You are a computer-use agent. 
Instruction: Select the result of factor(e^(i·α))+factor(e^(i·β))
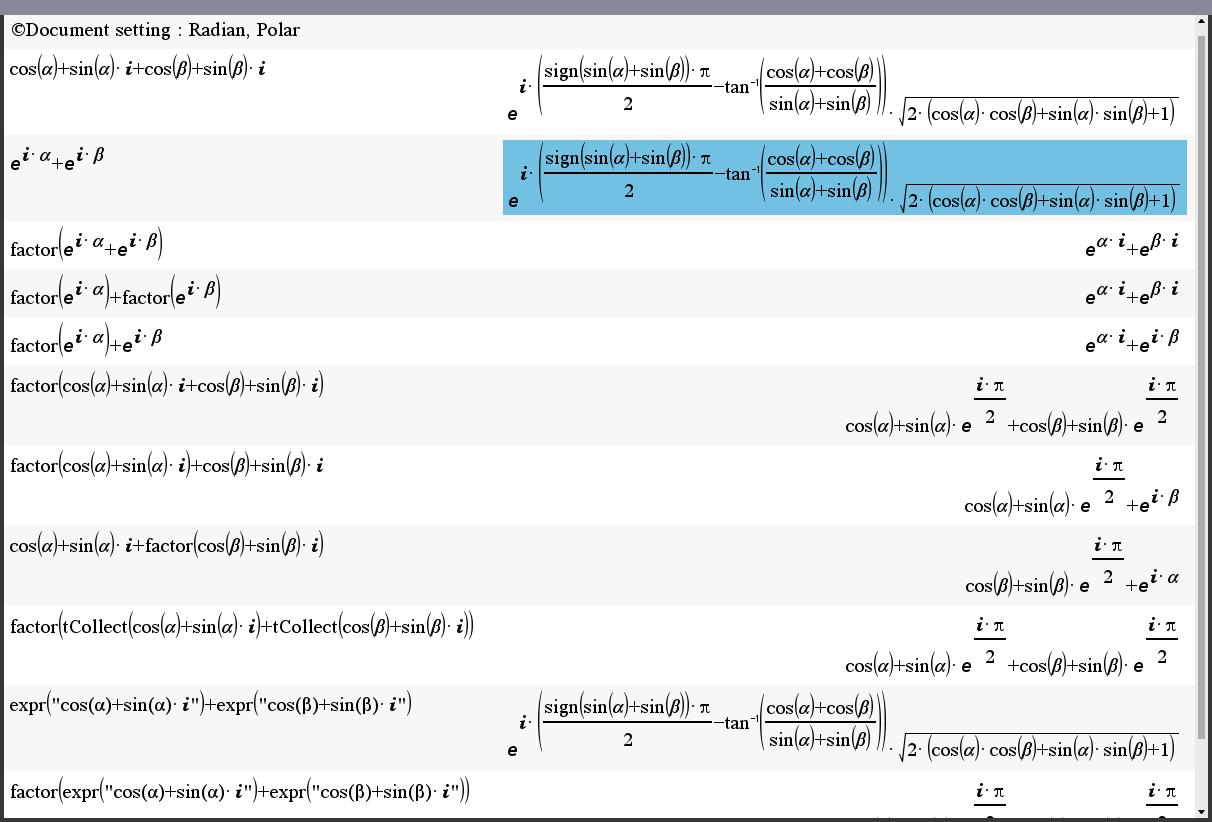[1131, 294]
